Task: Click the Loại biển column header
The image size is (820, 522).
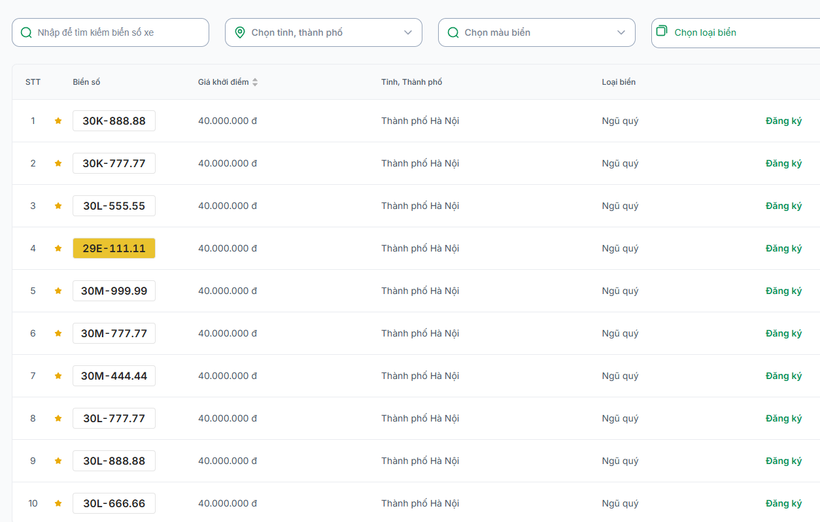Action: (618, 82)
